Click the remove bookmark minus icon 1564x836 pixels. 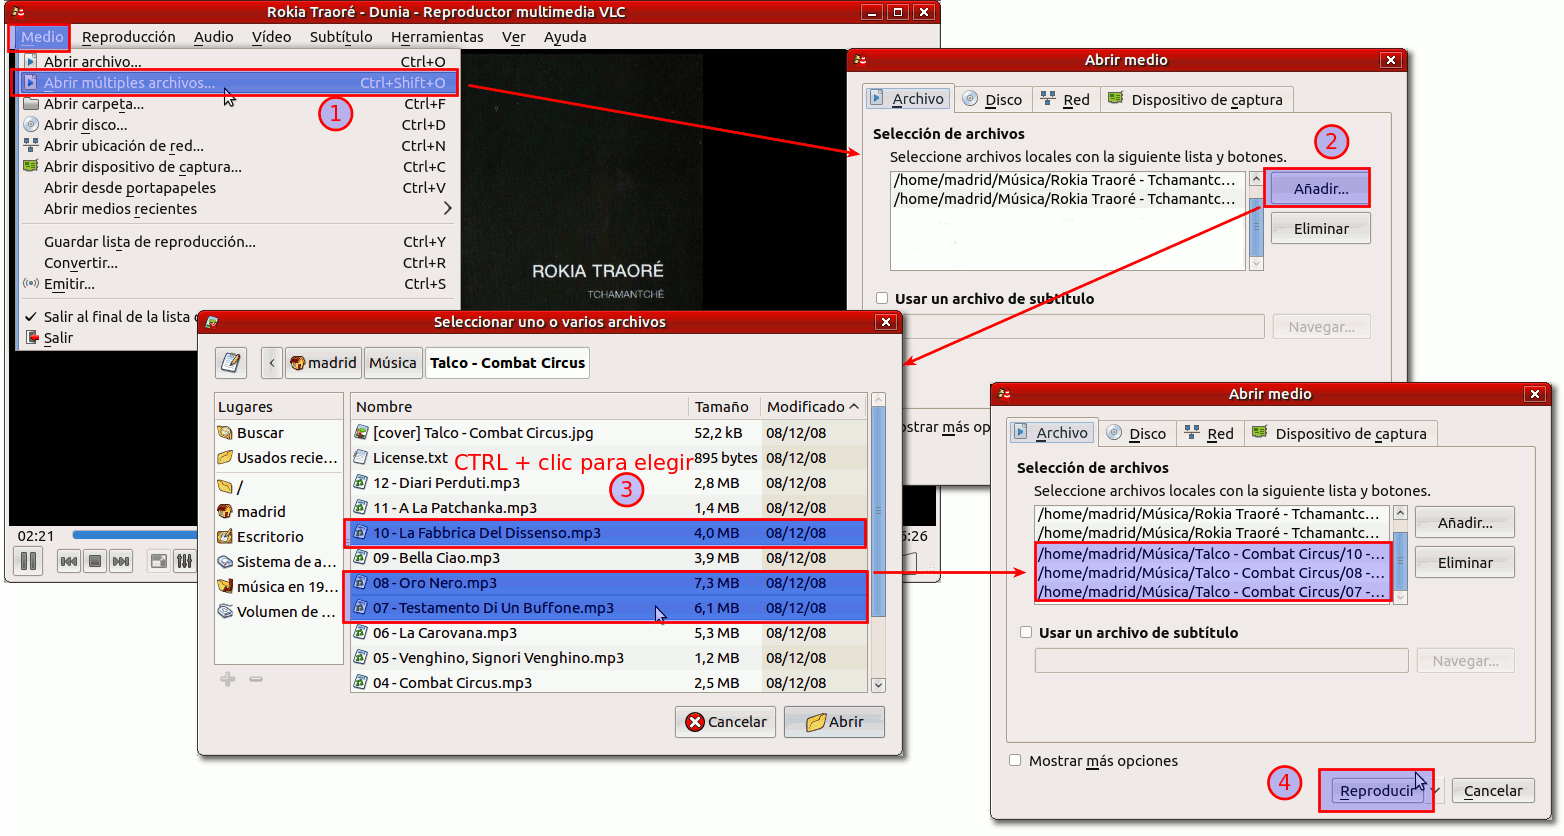pos(256,679)
